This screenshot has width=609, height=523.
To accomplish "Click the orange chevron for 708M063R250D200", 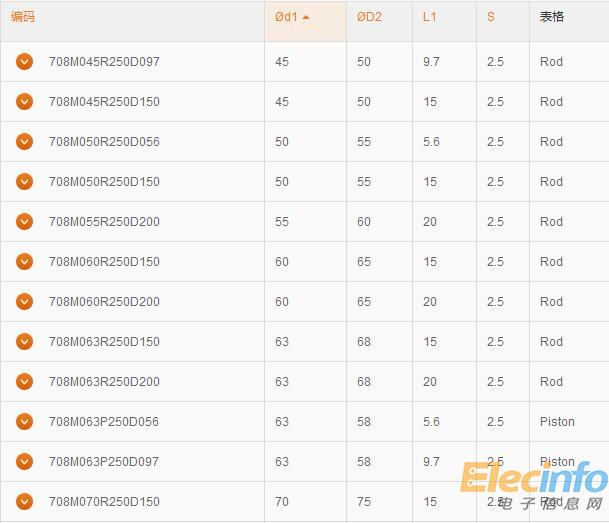I will [x=25, y=382].
